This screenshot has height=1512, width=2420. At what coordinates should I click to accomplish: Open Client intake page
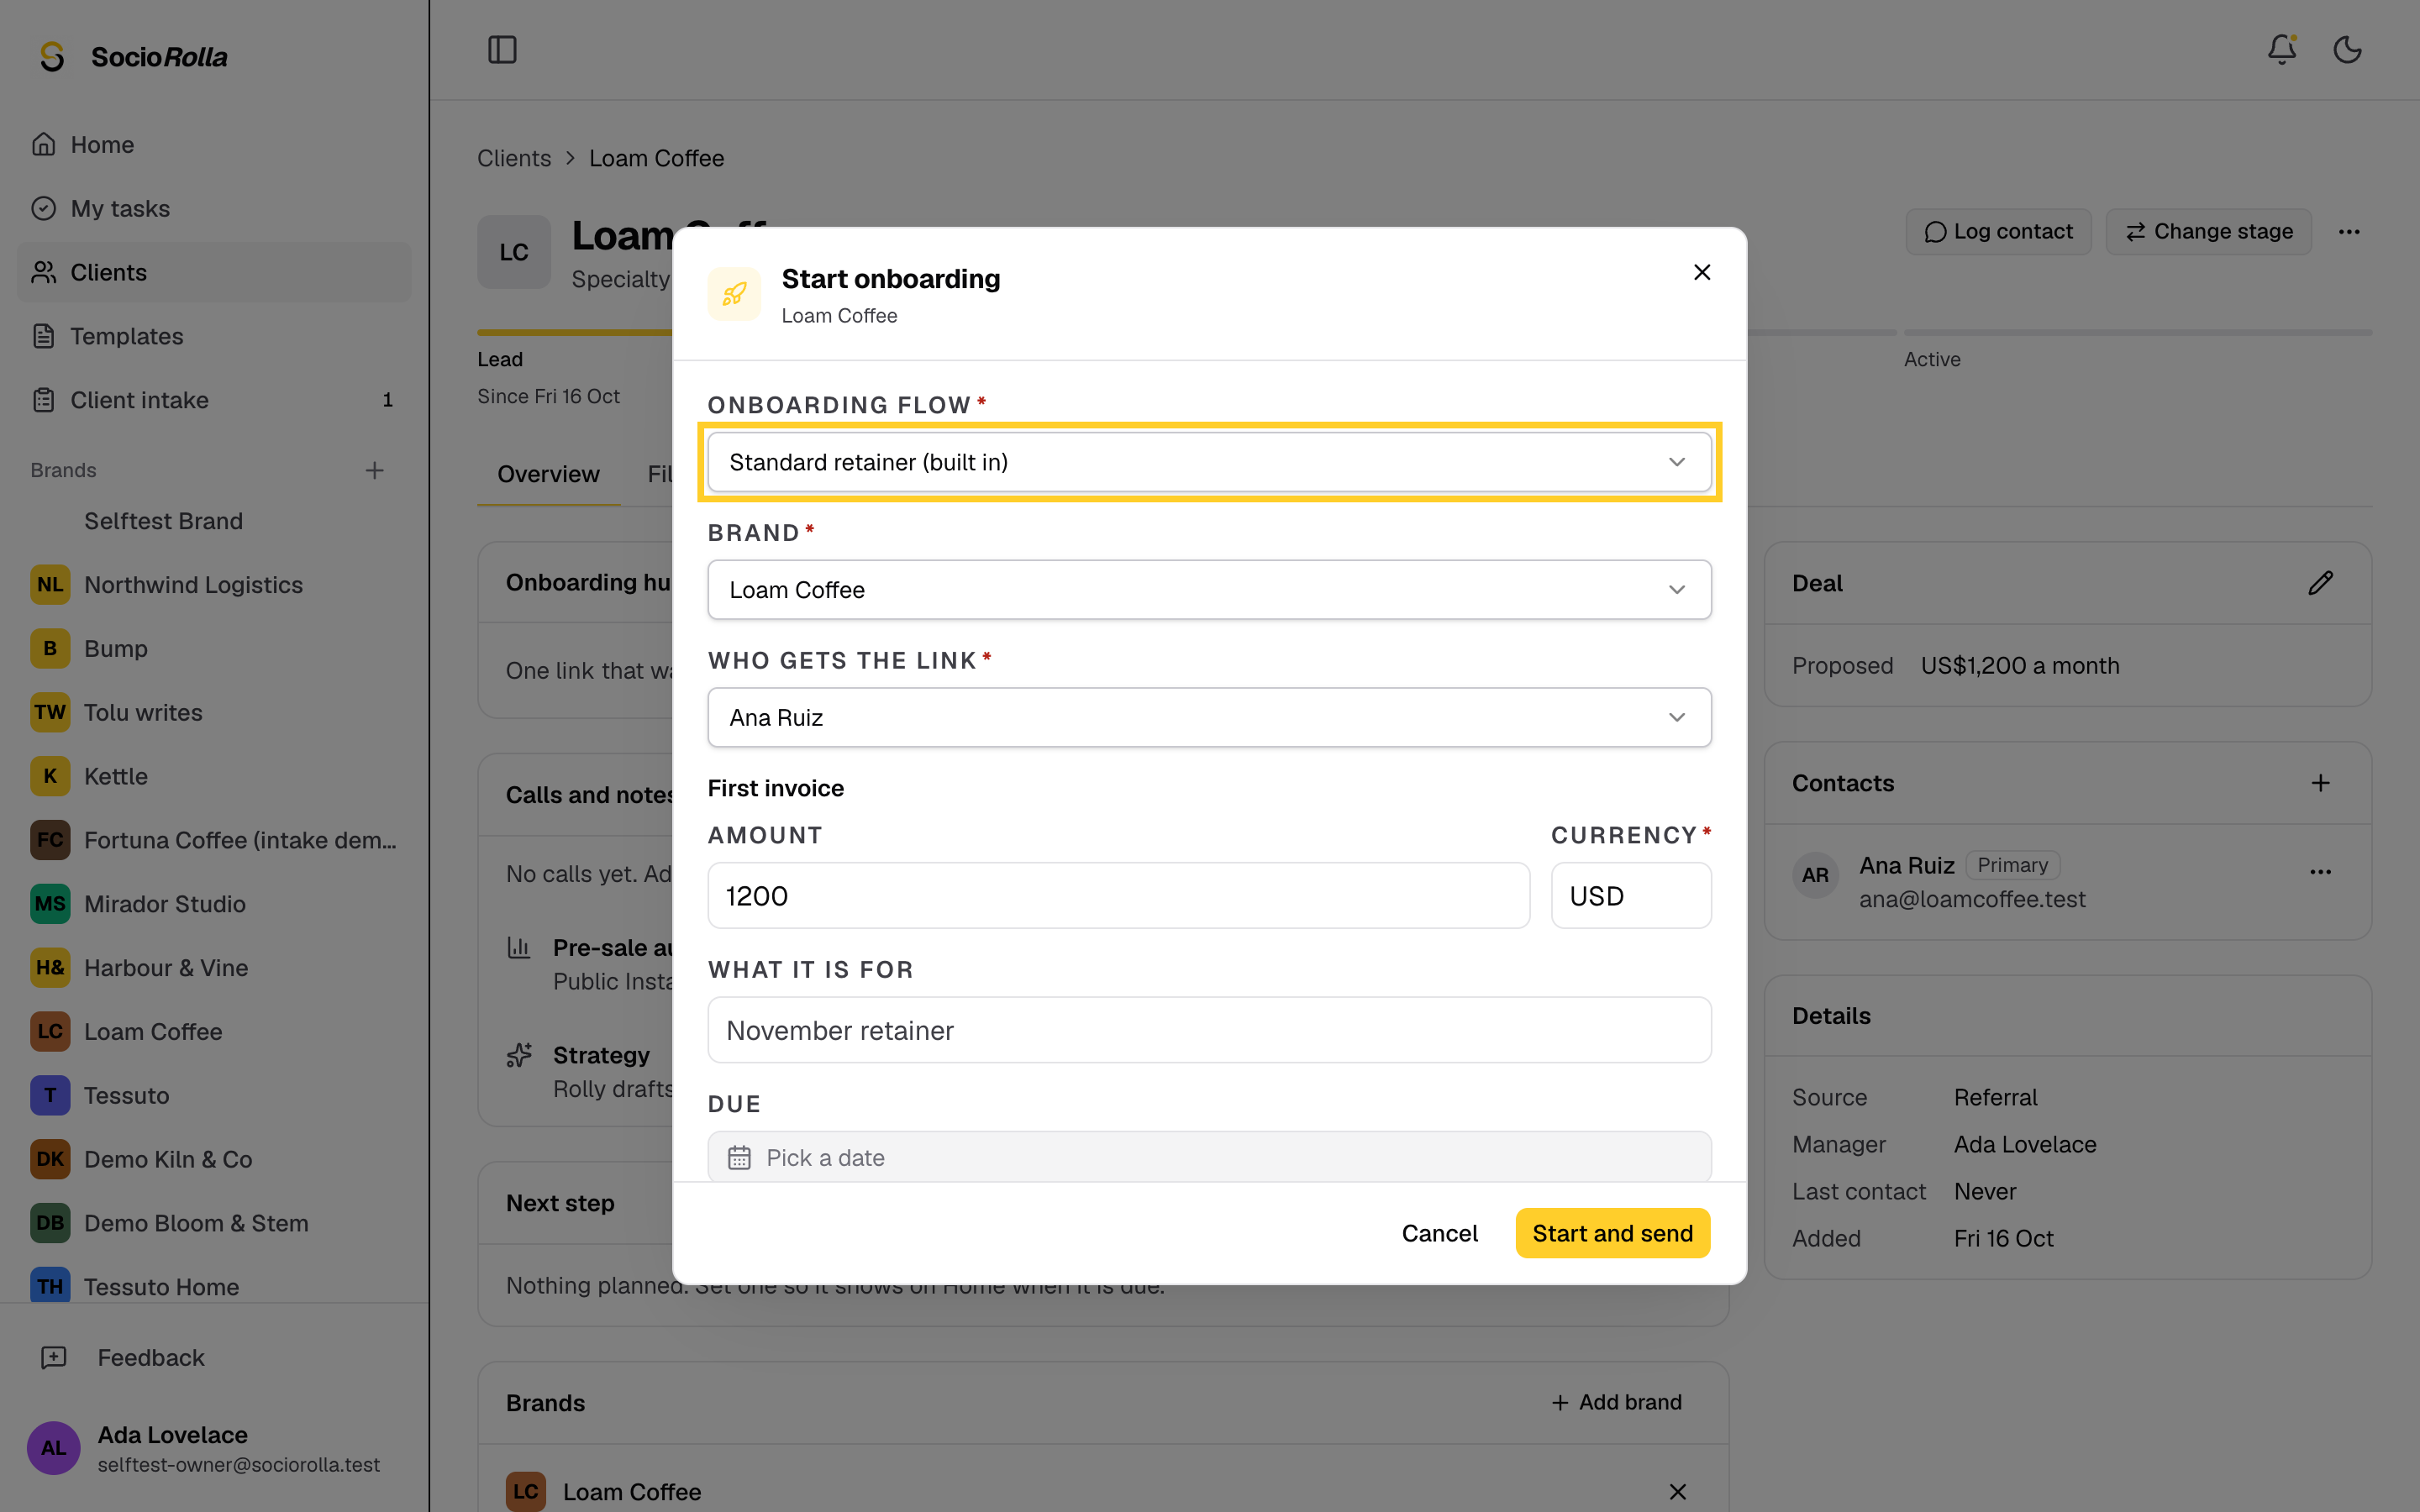point(214,400)
